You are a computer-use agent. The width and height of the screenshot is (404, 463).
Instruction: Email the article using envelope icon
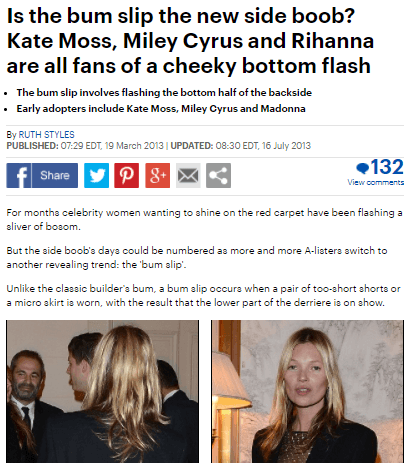tap(188, 175)
